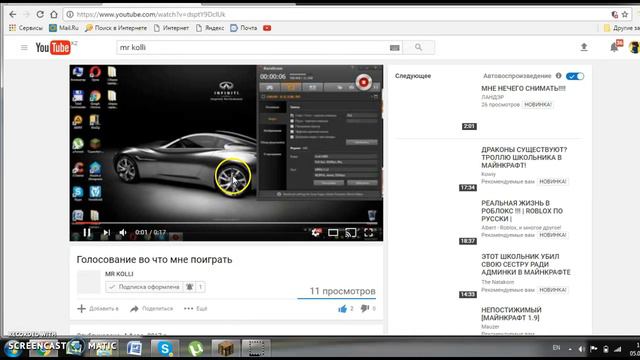Open the Добавить в playlist dropdown
The width and height of the screenshot is (640, 360).
98,309
